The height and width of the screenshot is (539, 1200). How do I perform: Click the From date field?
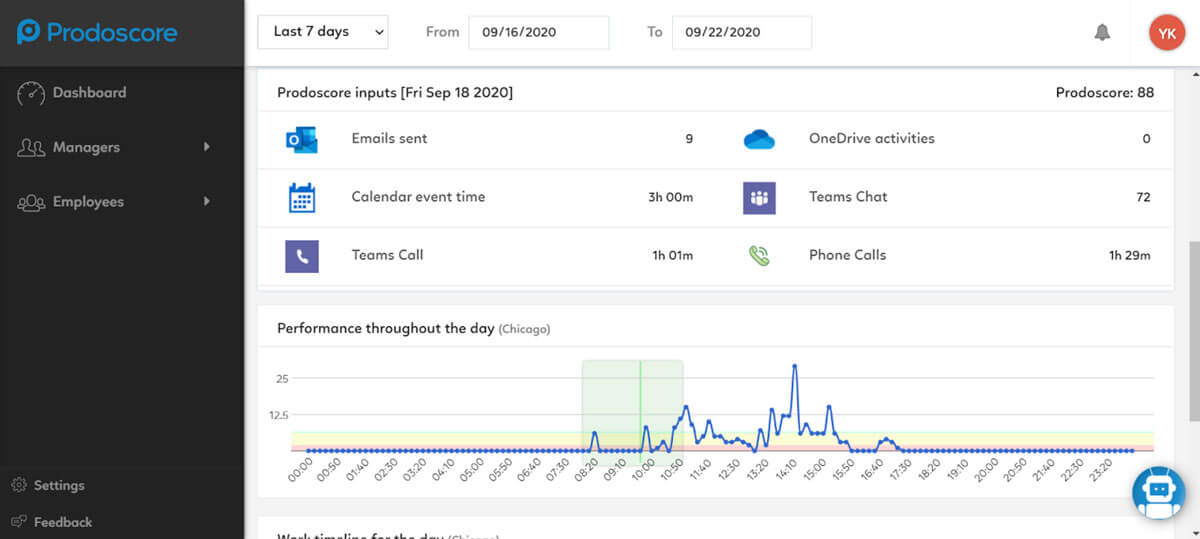(x=538, y=32)
